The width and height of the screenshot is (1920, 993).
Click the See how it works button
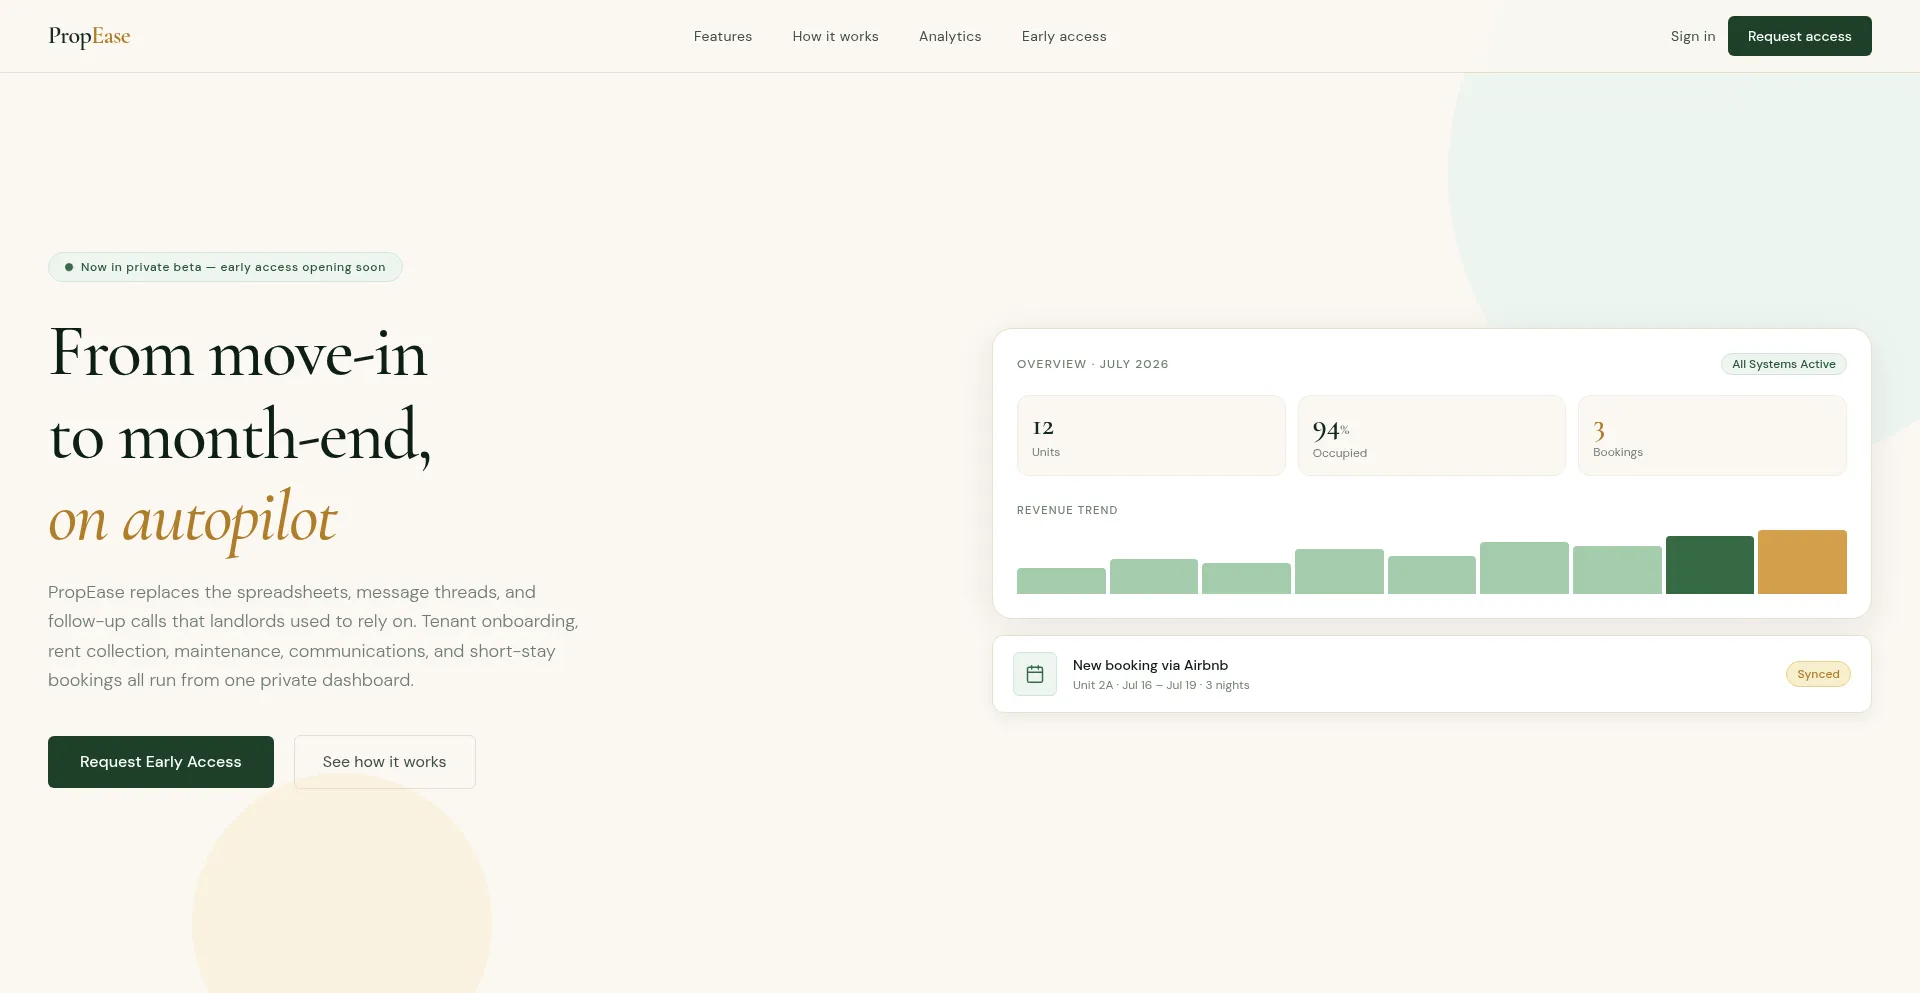point(385,762)
